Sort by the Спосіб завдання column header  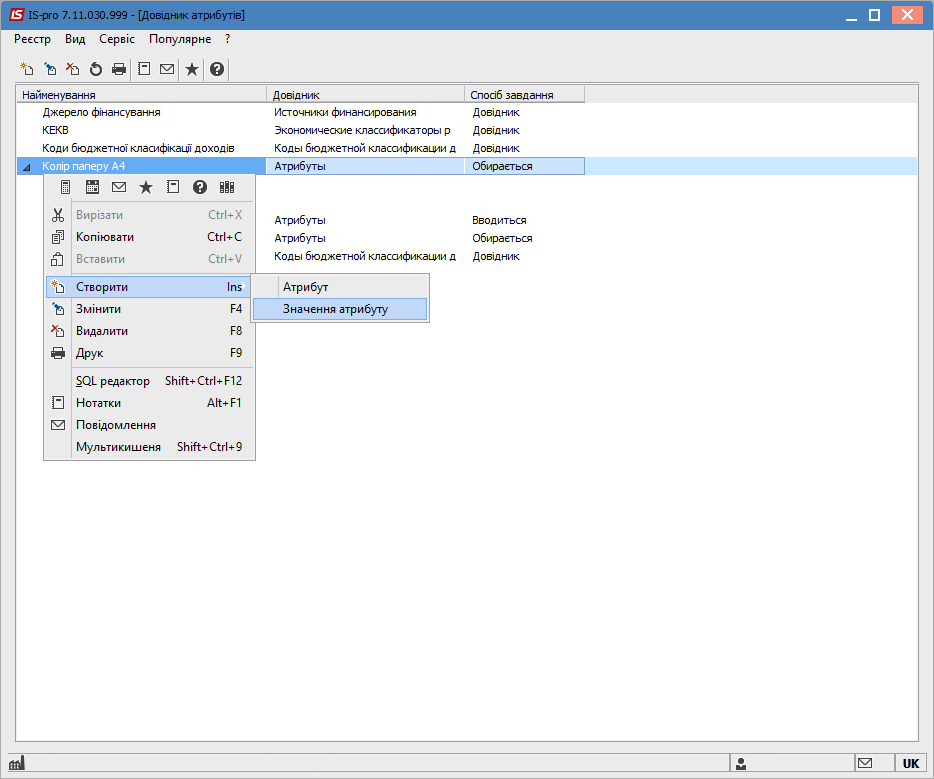point(524,95)
